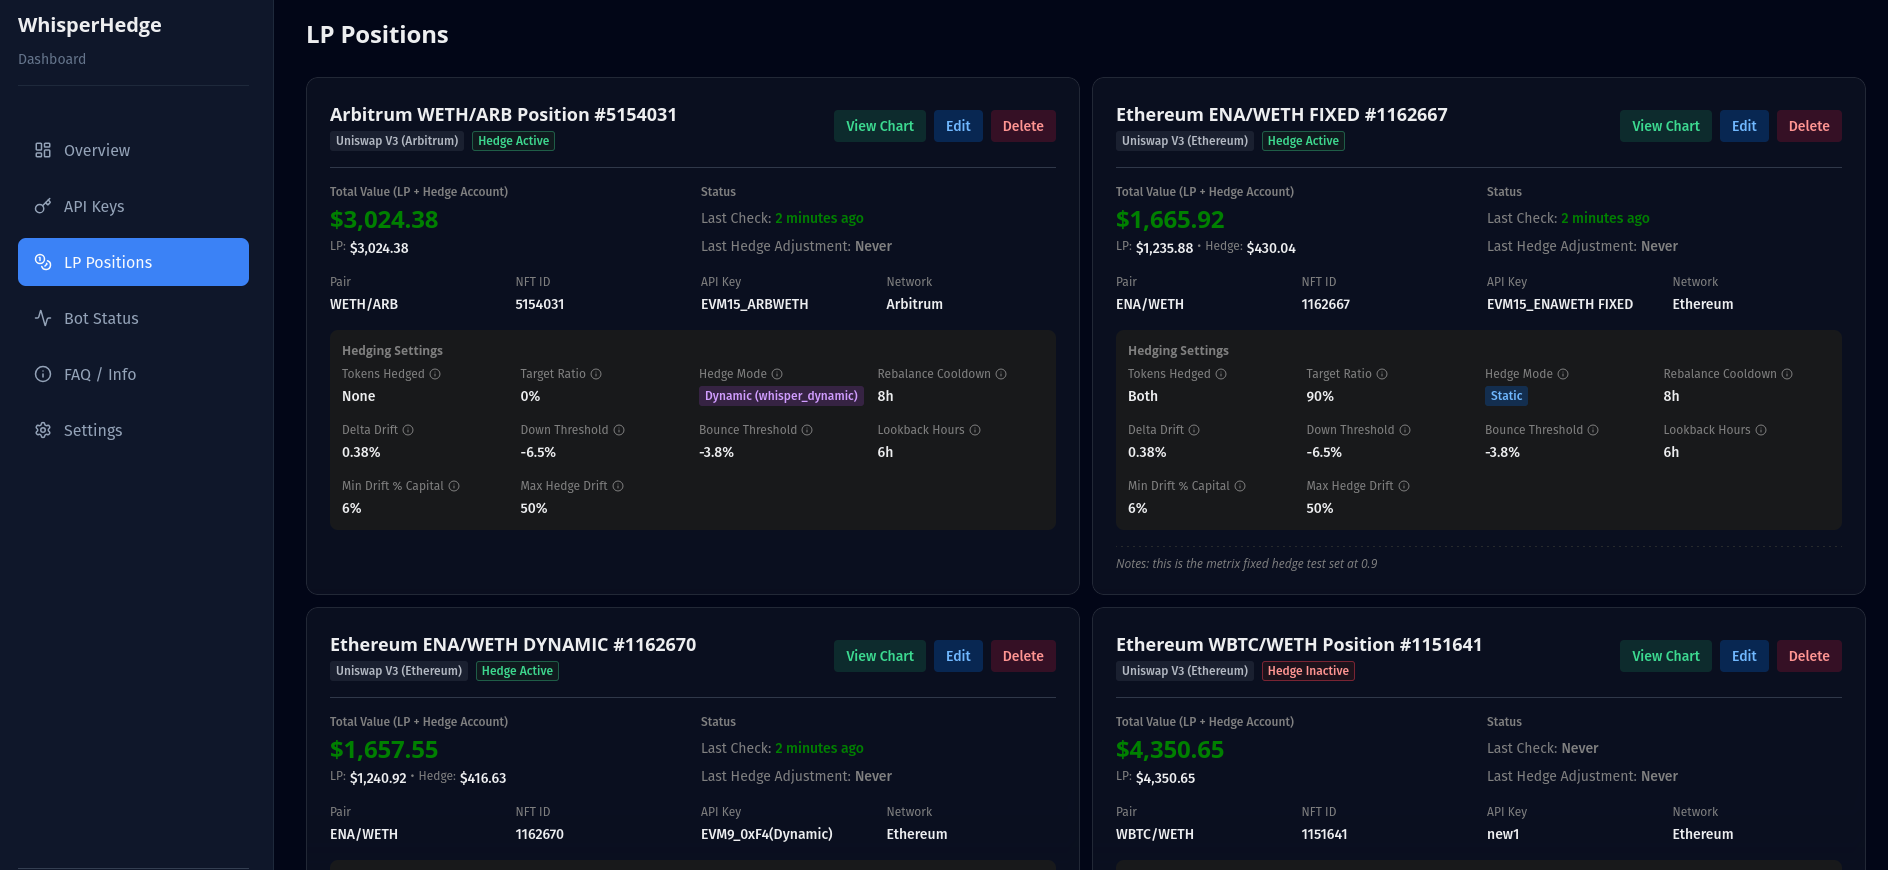Click the Uniswap V3 (Arbitrum) badge
This screenshot has width=1888, height=870.
pyautogui.click(x=397, y=141)
